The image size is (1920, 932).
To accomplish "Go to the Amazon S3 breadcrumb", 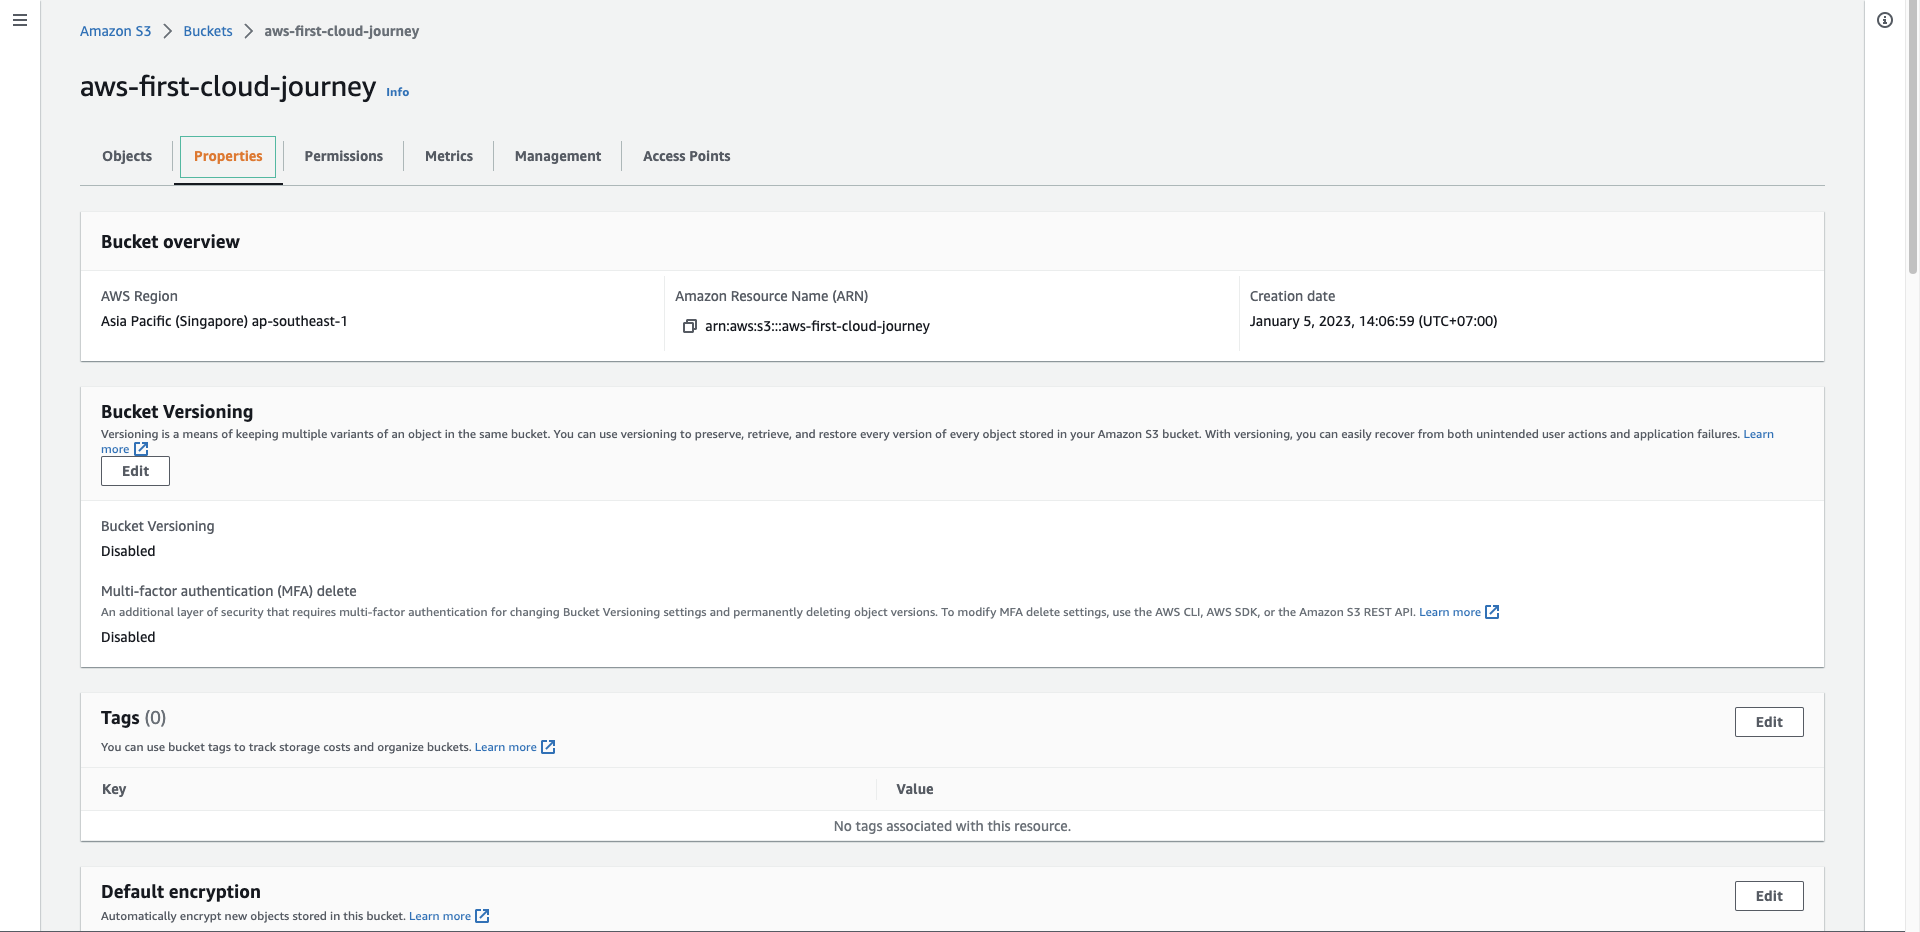I will [x=115, y=31].
